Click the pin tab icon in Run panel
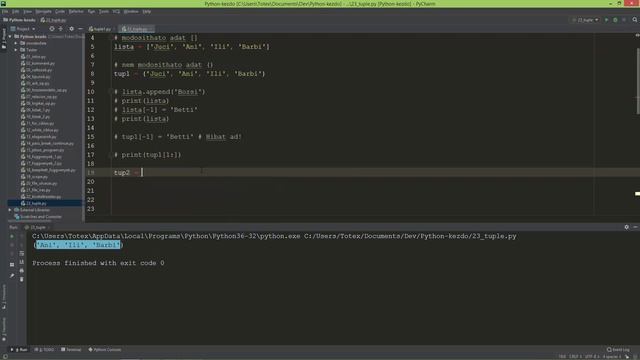The height and width of the screenshot is (360, 640). tap(12, 276)
